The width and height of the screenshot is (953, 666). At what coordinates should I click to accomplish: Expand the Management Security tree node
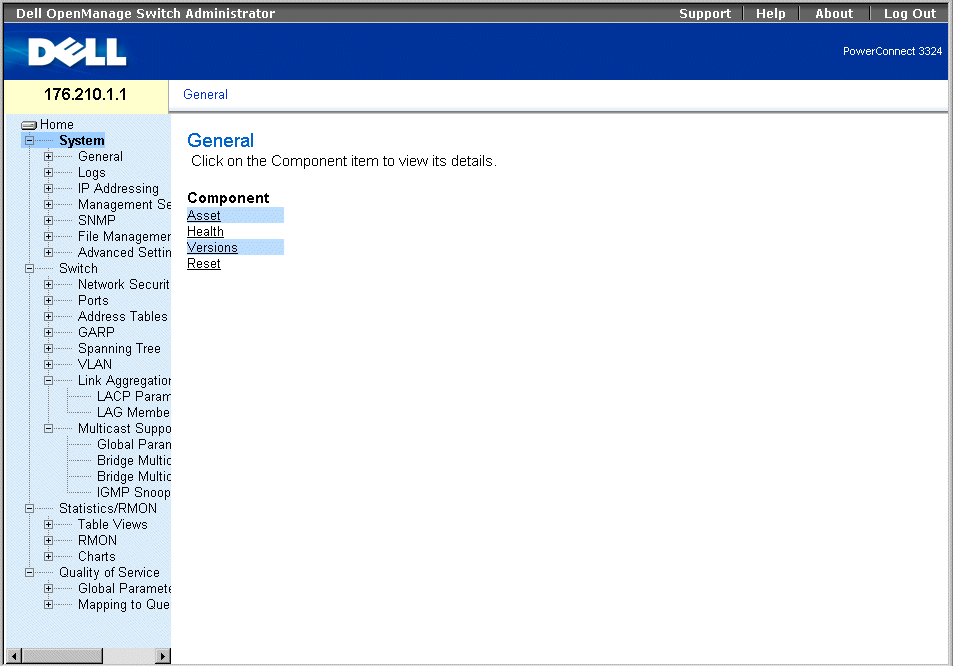coord(48,204)
